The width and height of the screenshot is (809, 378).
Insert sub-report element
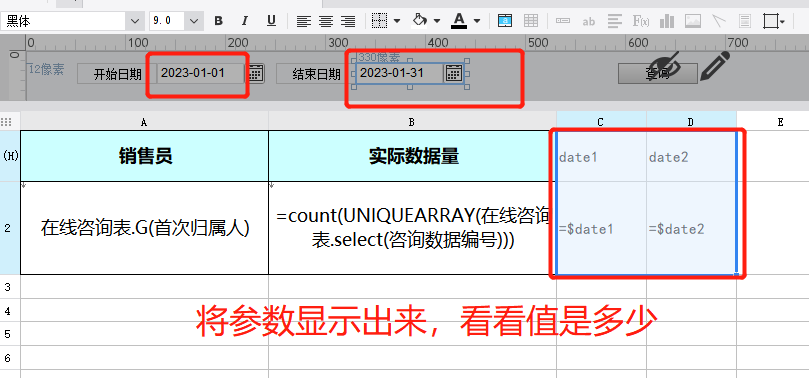pyautogui.click(x=745, y=21)
